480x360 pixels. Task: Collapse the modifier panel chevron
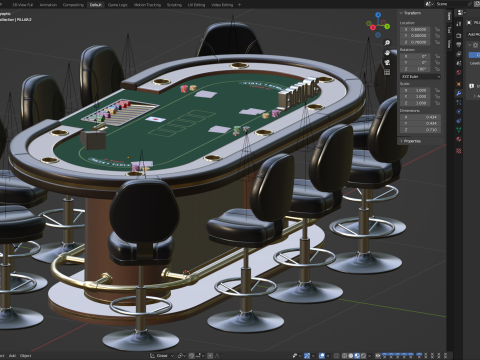[469, 45]
